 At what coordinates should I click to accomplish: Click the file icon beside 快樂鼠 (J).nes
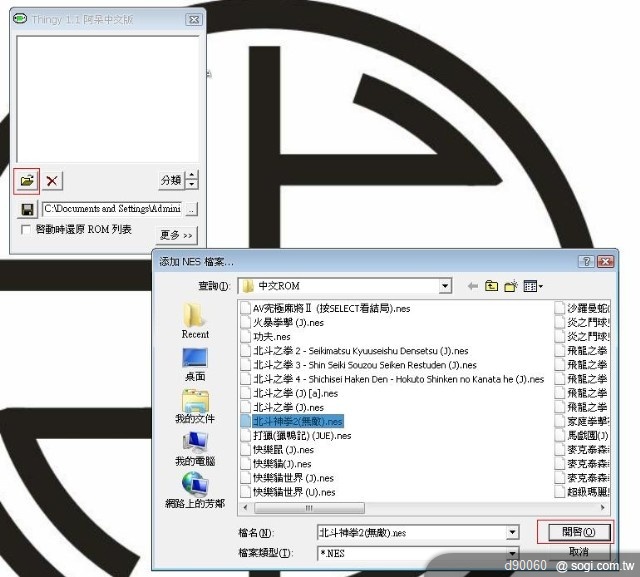(245, 450)
